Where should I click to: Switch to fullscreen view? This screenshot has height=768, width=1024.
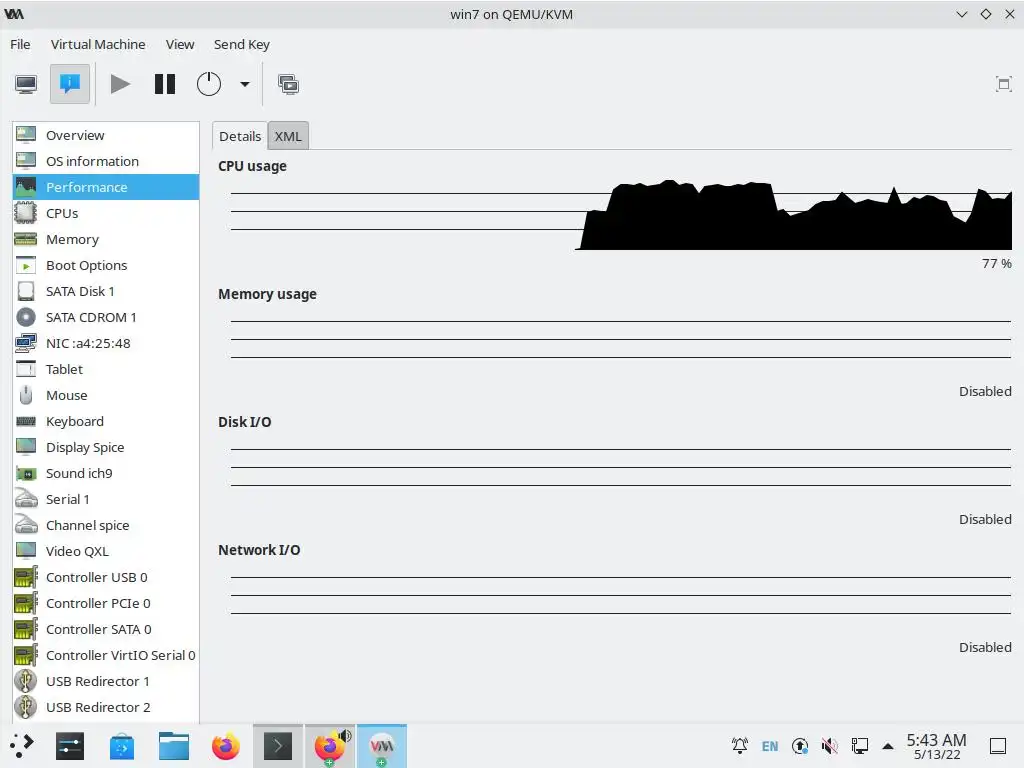click(1004, 84)
